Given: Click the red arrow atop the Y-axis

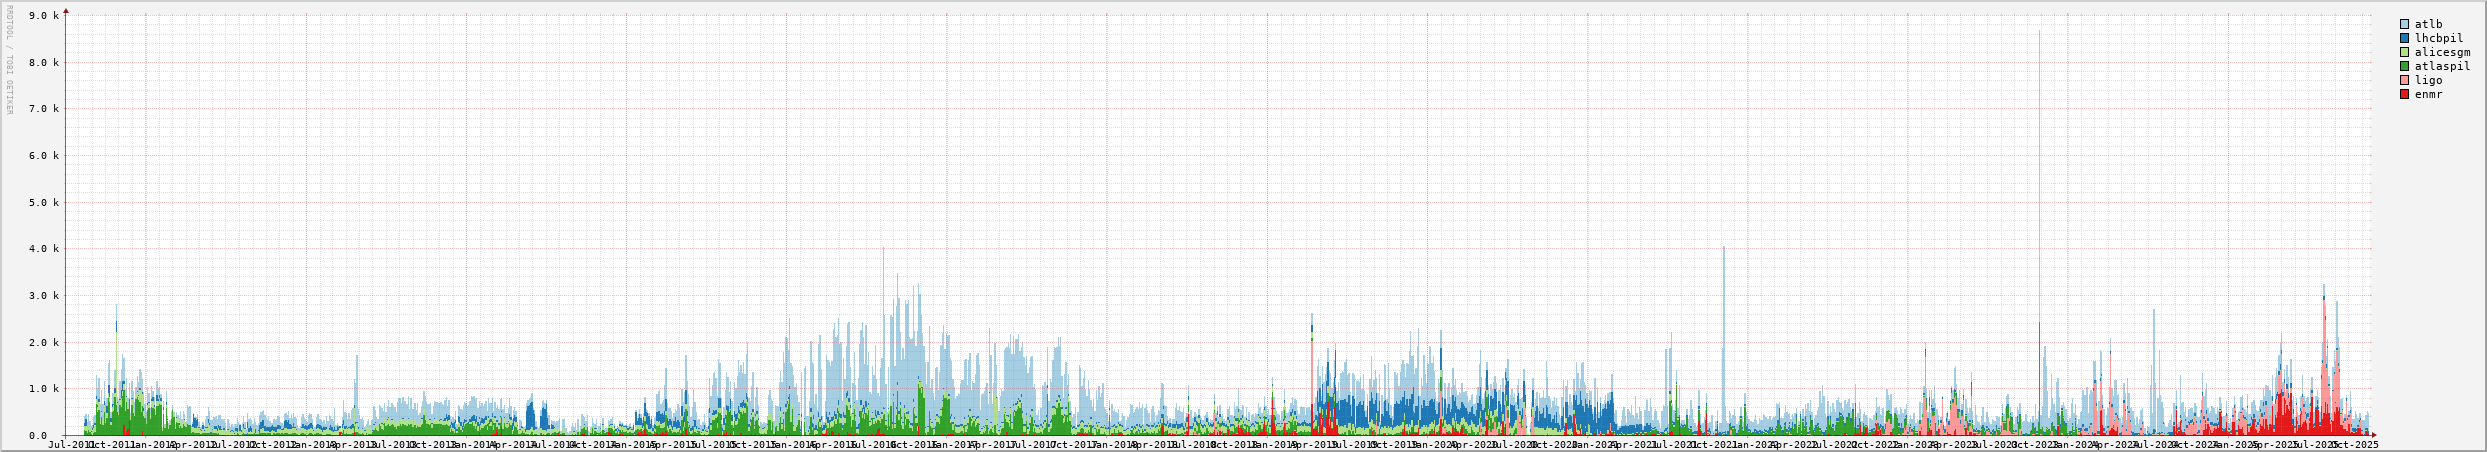Looking at the screenshot, I should [66, 11].
